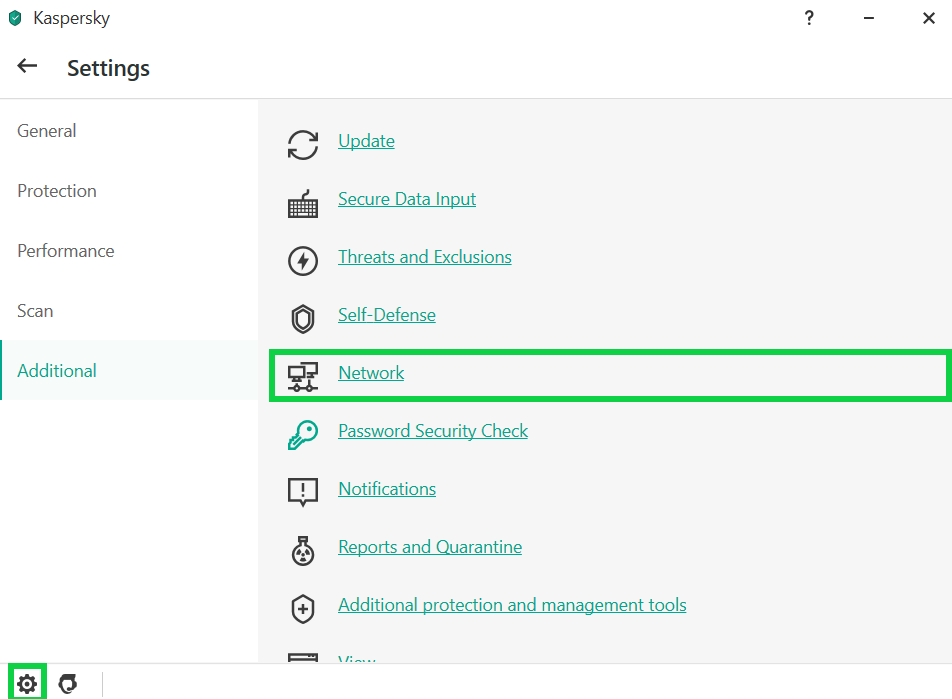952x699 pixels.
Task: Select the General settings tab
Action: click(47, 131)
